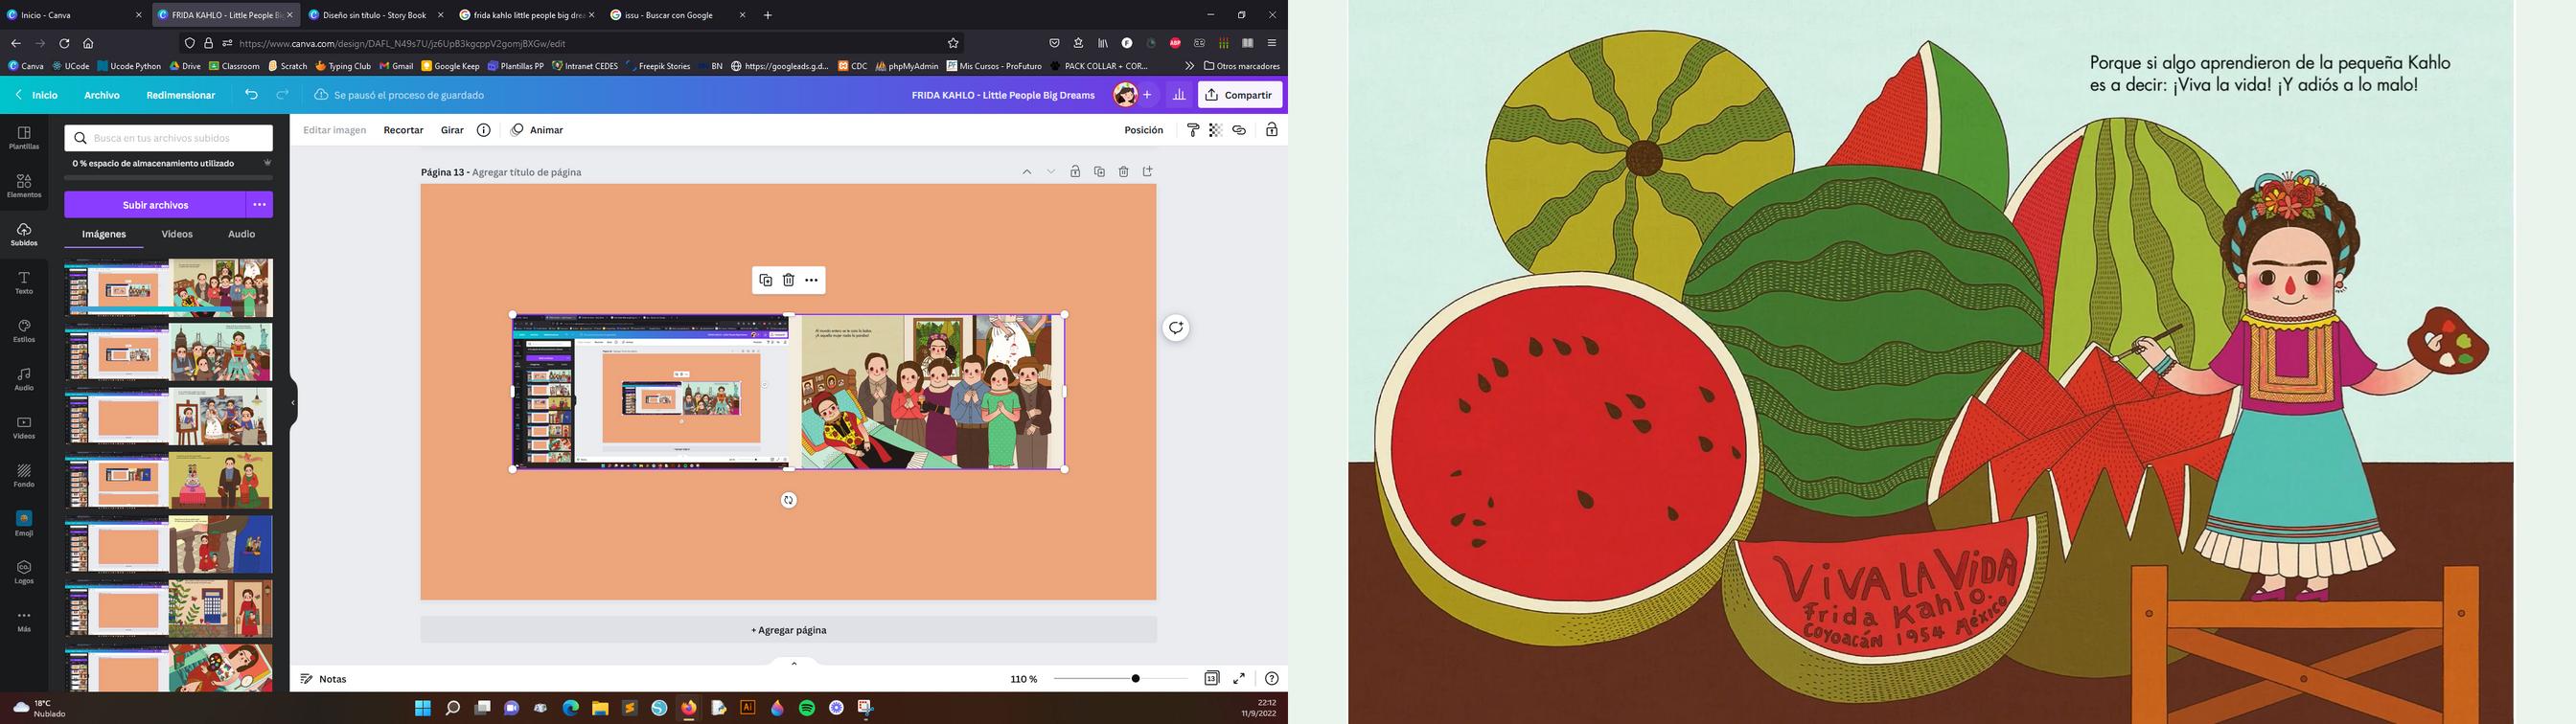This screenshot has width=2576, height=724.
Task: Switch to the Diseño sin título browser tab
Action: pyautogui.click(x=375, y=15)
